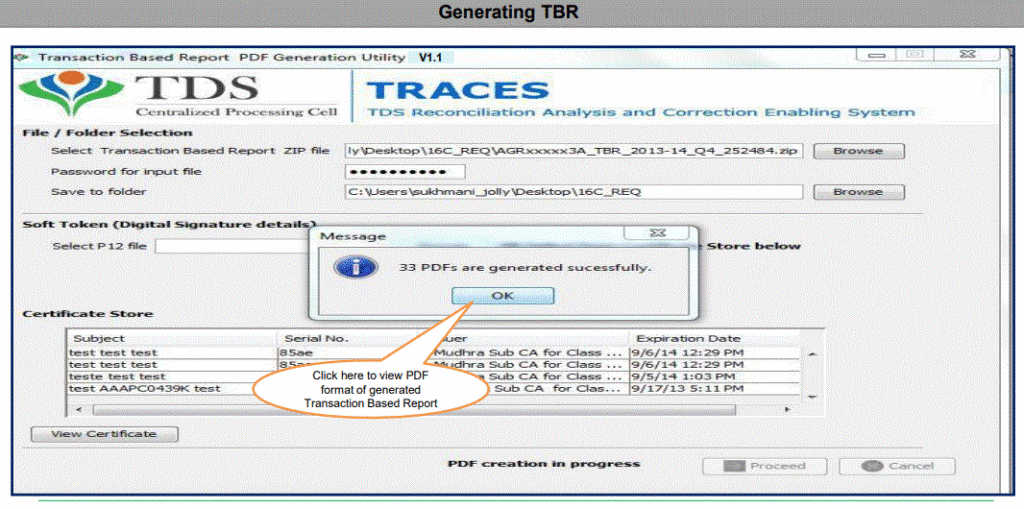1024x509 pixels.
Task: Click the Save to folder path field
Action: (x=573, y=192)
